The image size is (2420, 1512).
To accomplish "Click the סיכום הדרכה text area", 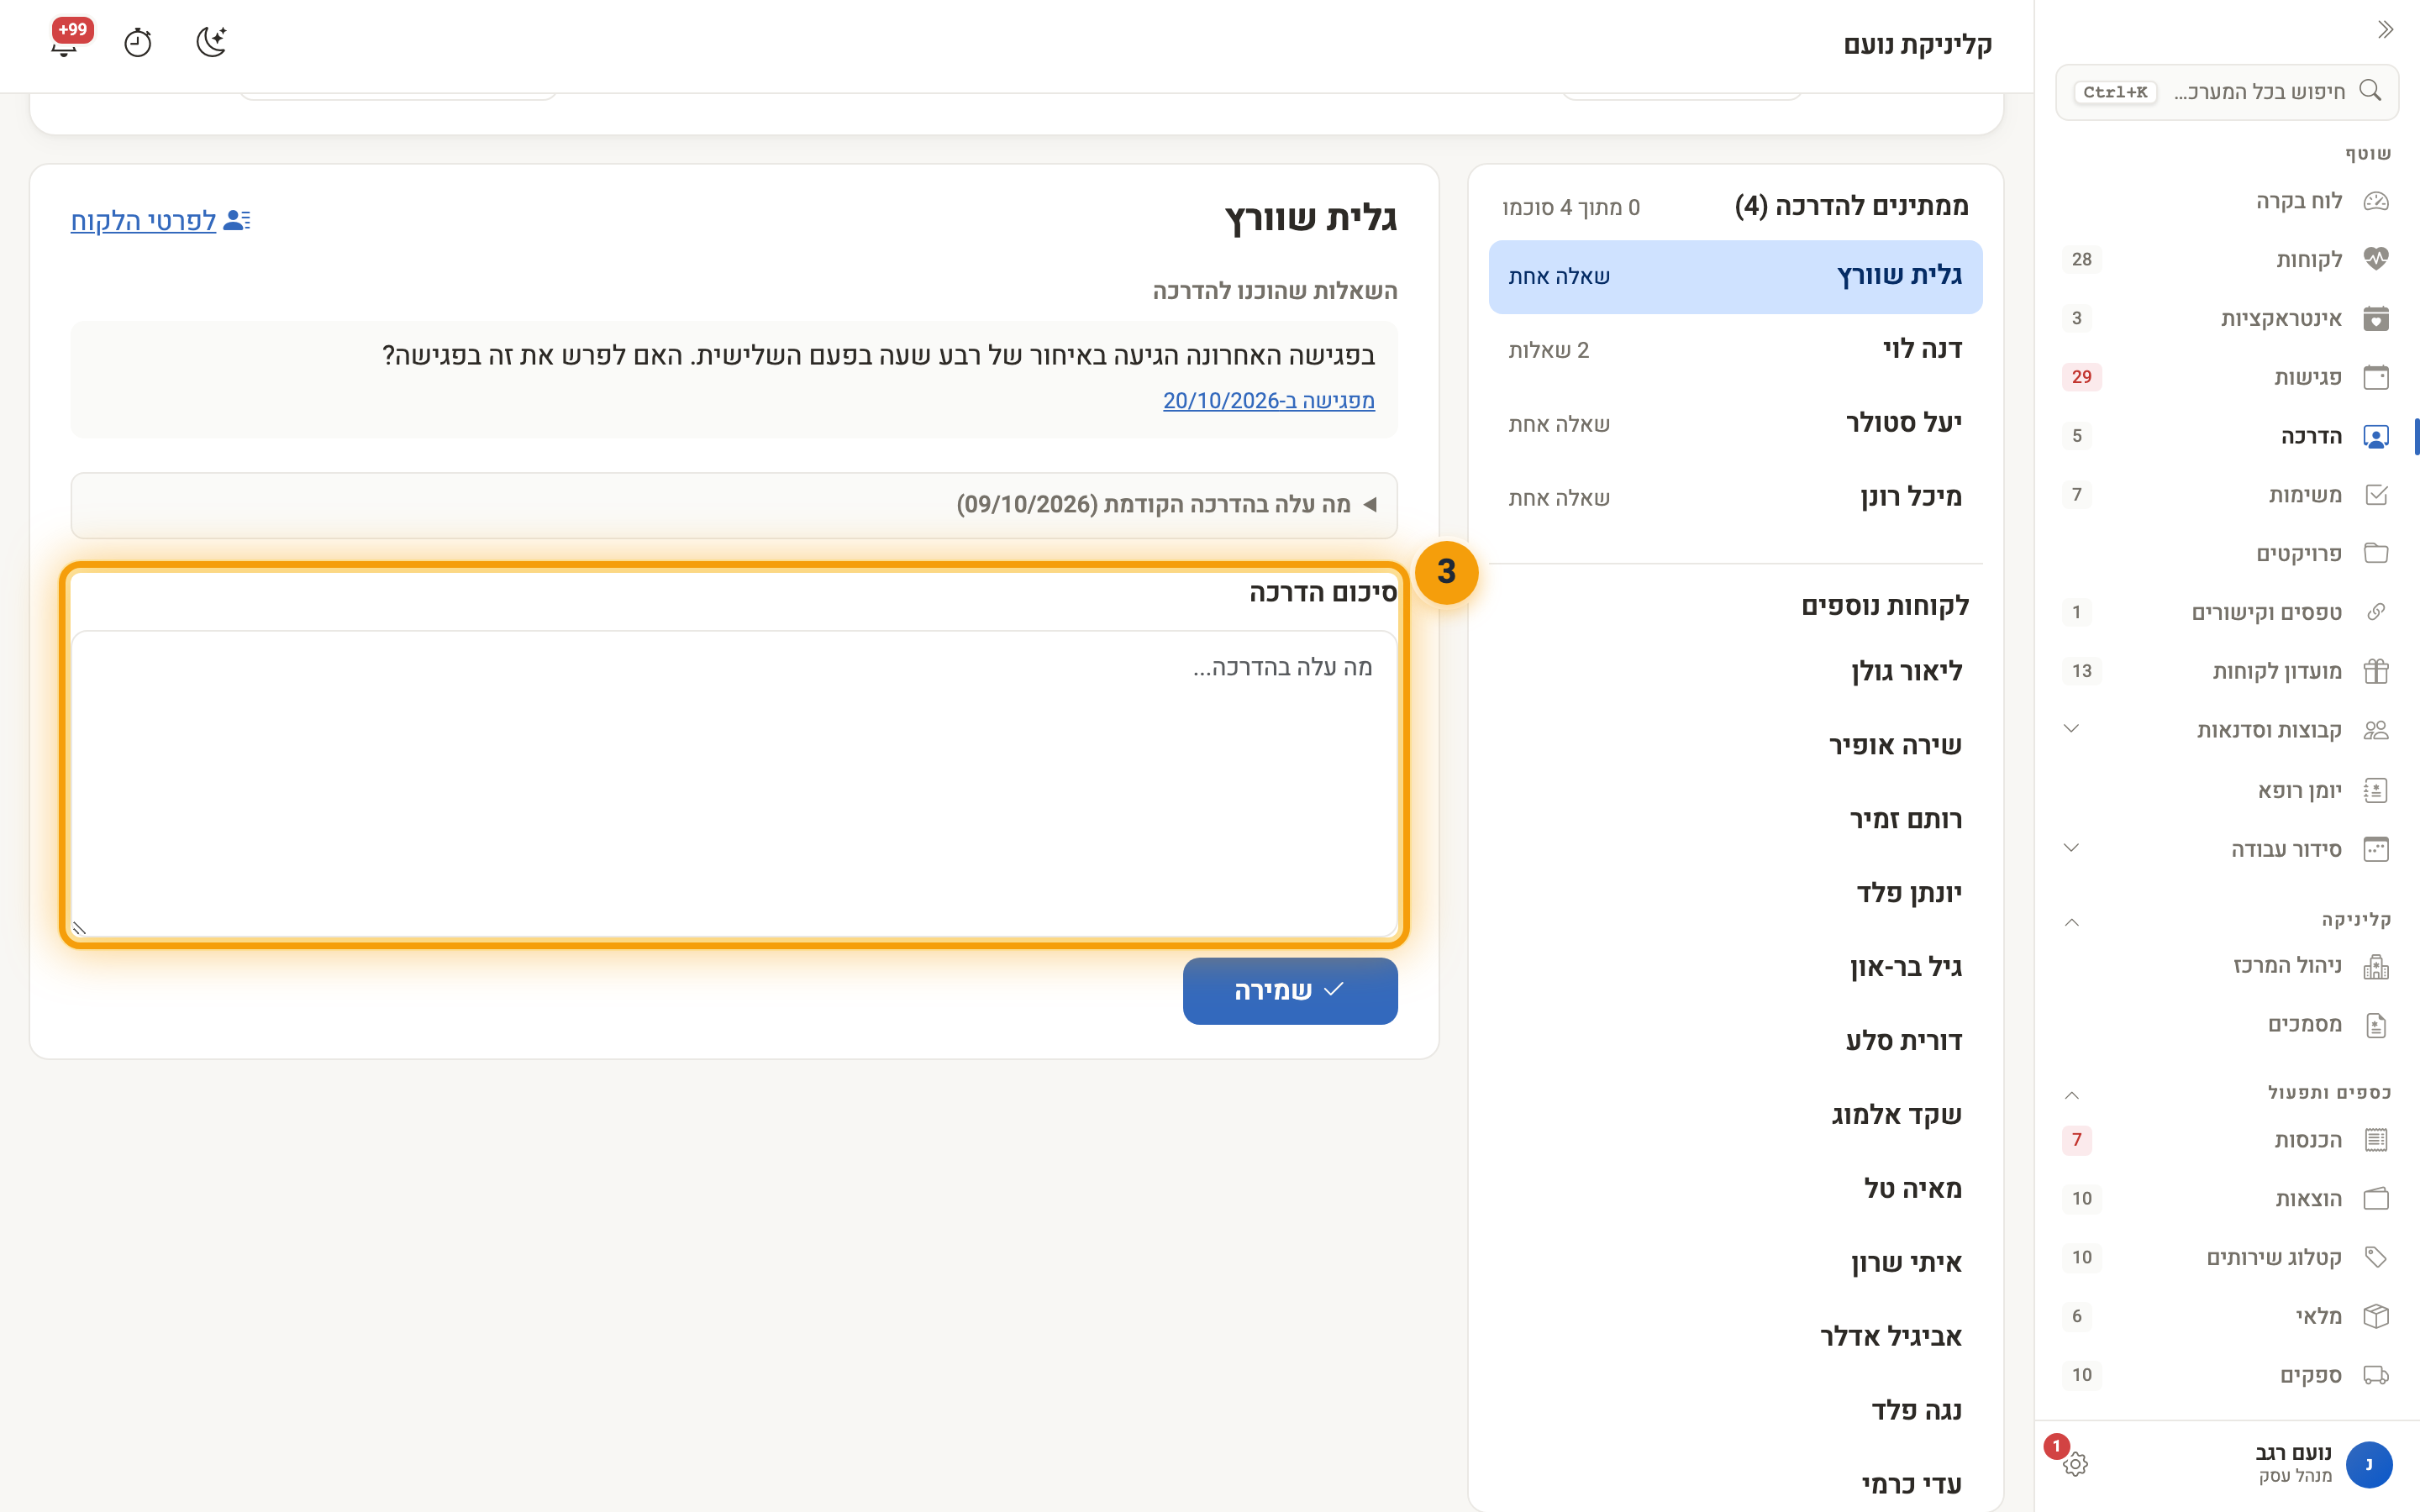I will click(x=734, y=784).
